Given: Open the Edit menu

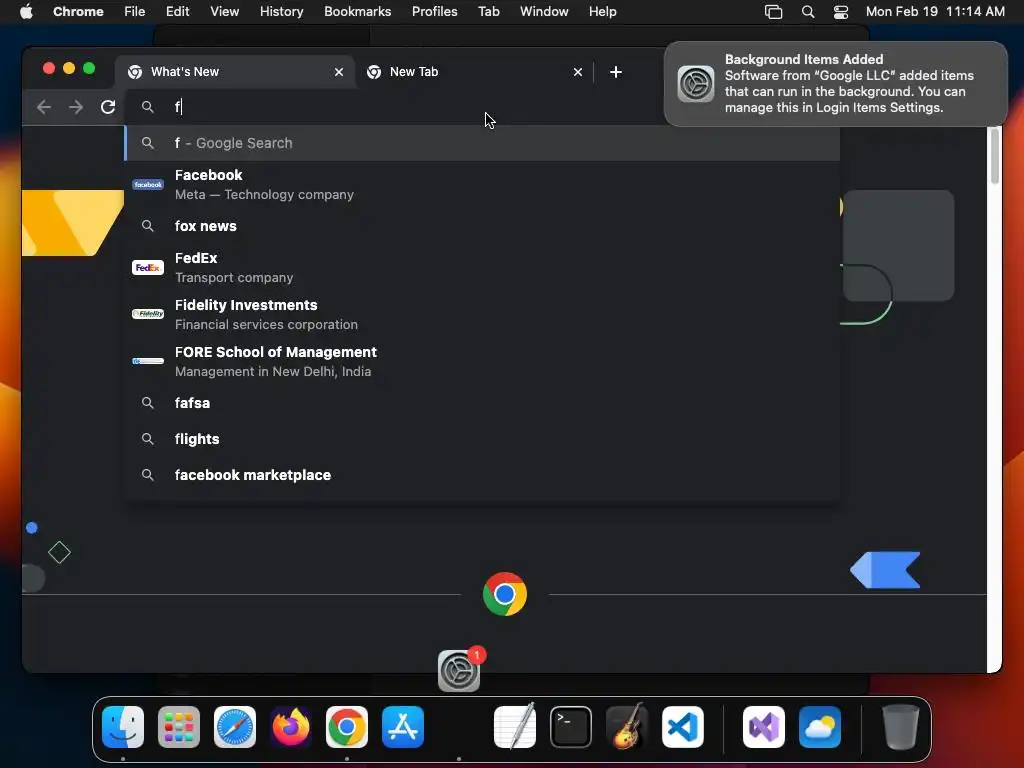Looking at the screenshot, I should [x=177, y=12].
